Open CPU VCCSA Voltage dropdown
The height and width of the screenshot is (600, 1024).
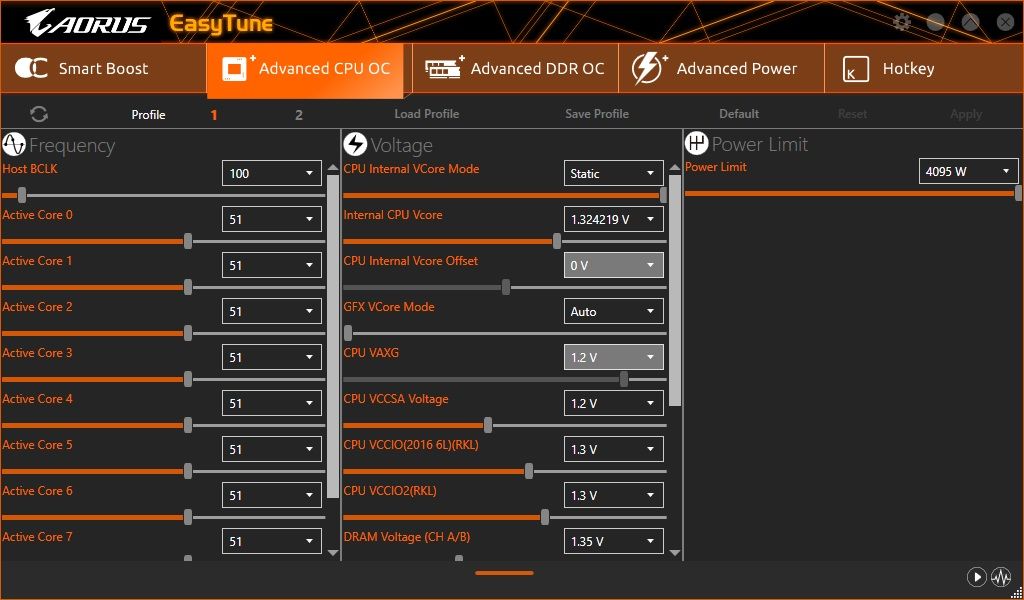(614, 403)
